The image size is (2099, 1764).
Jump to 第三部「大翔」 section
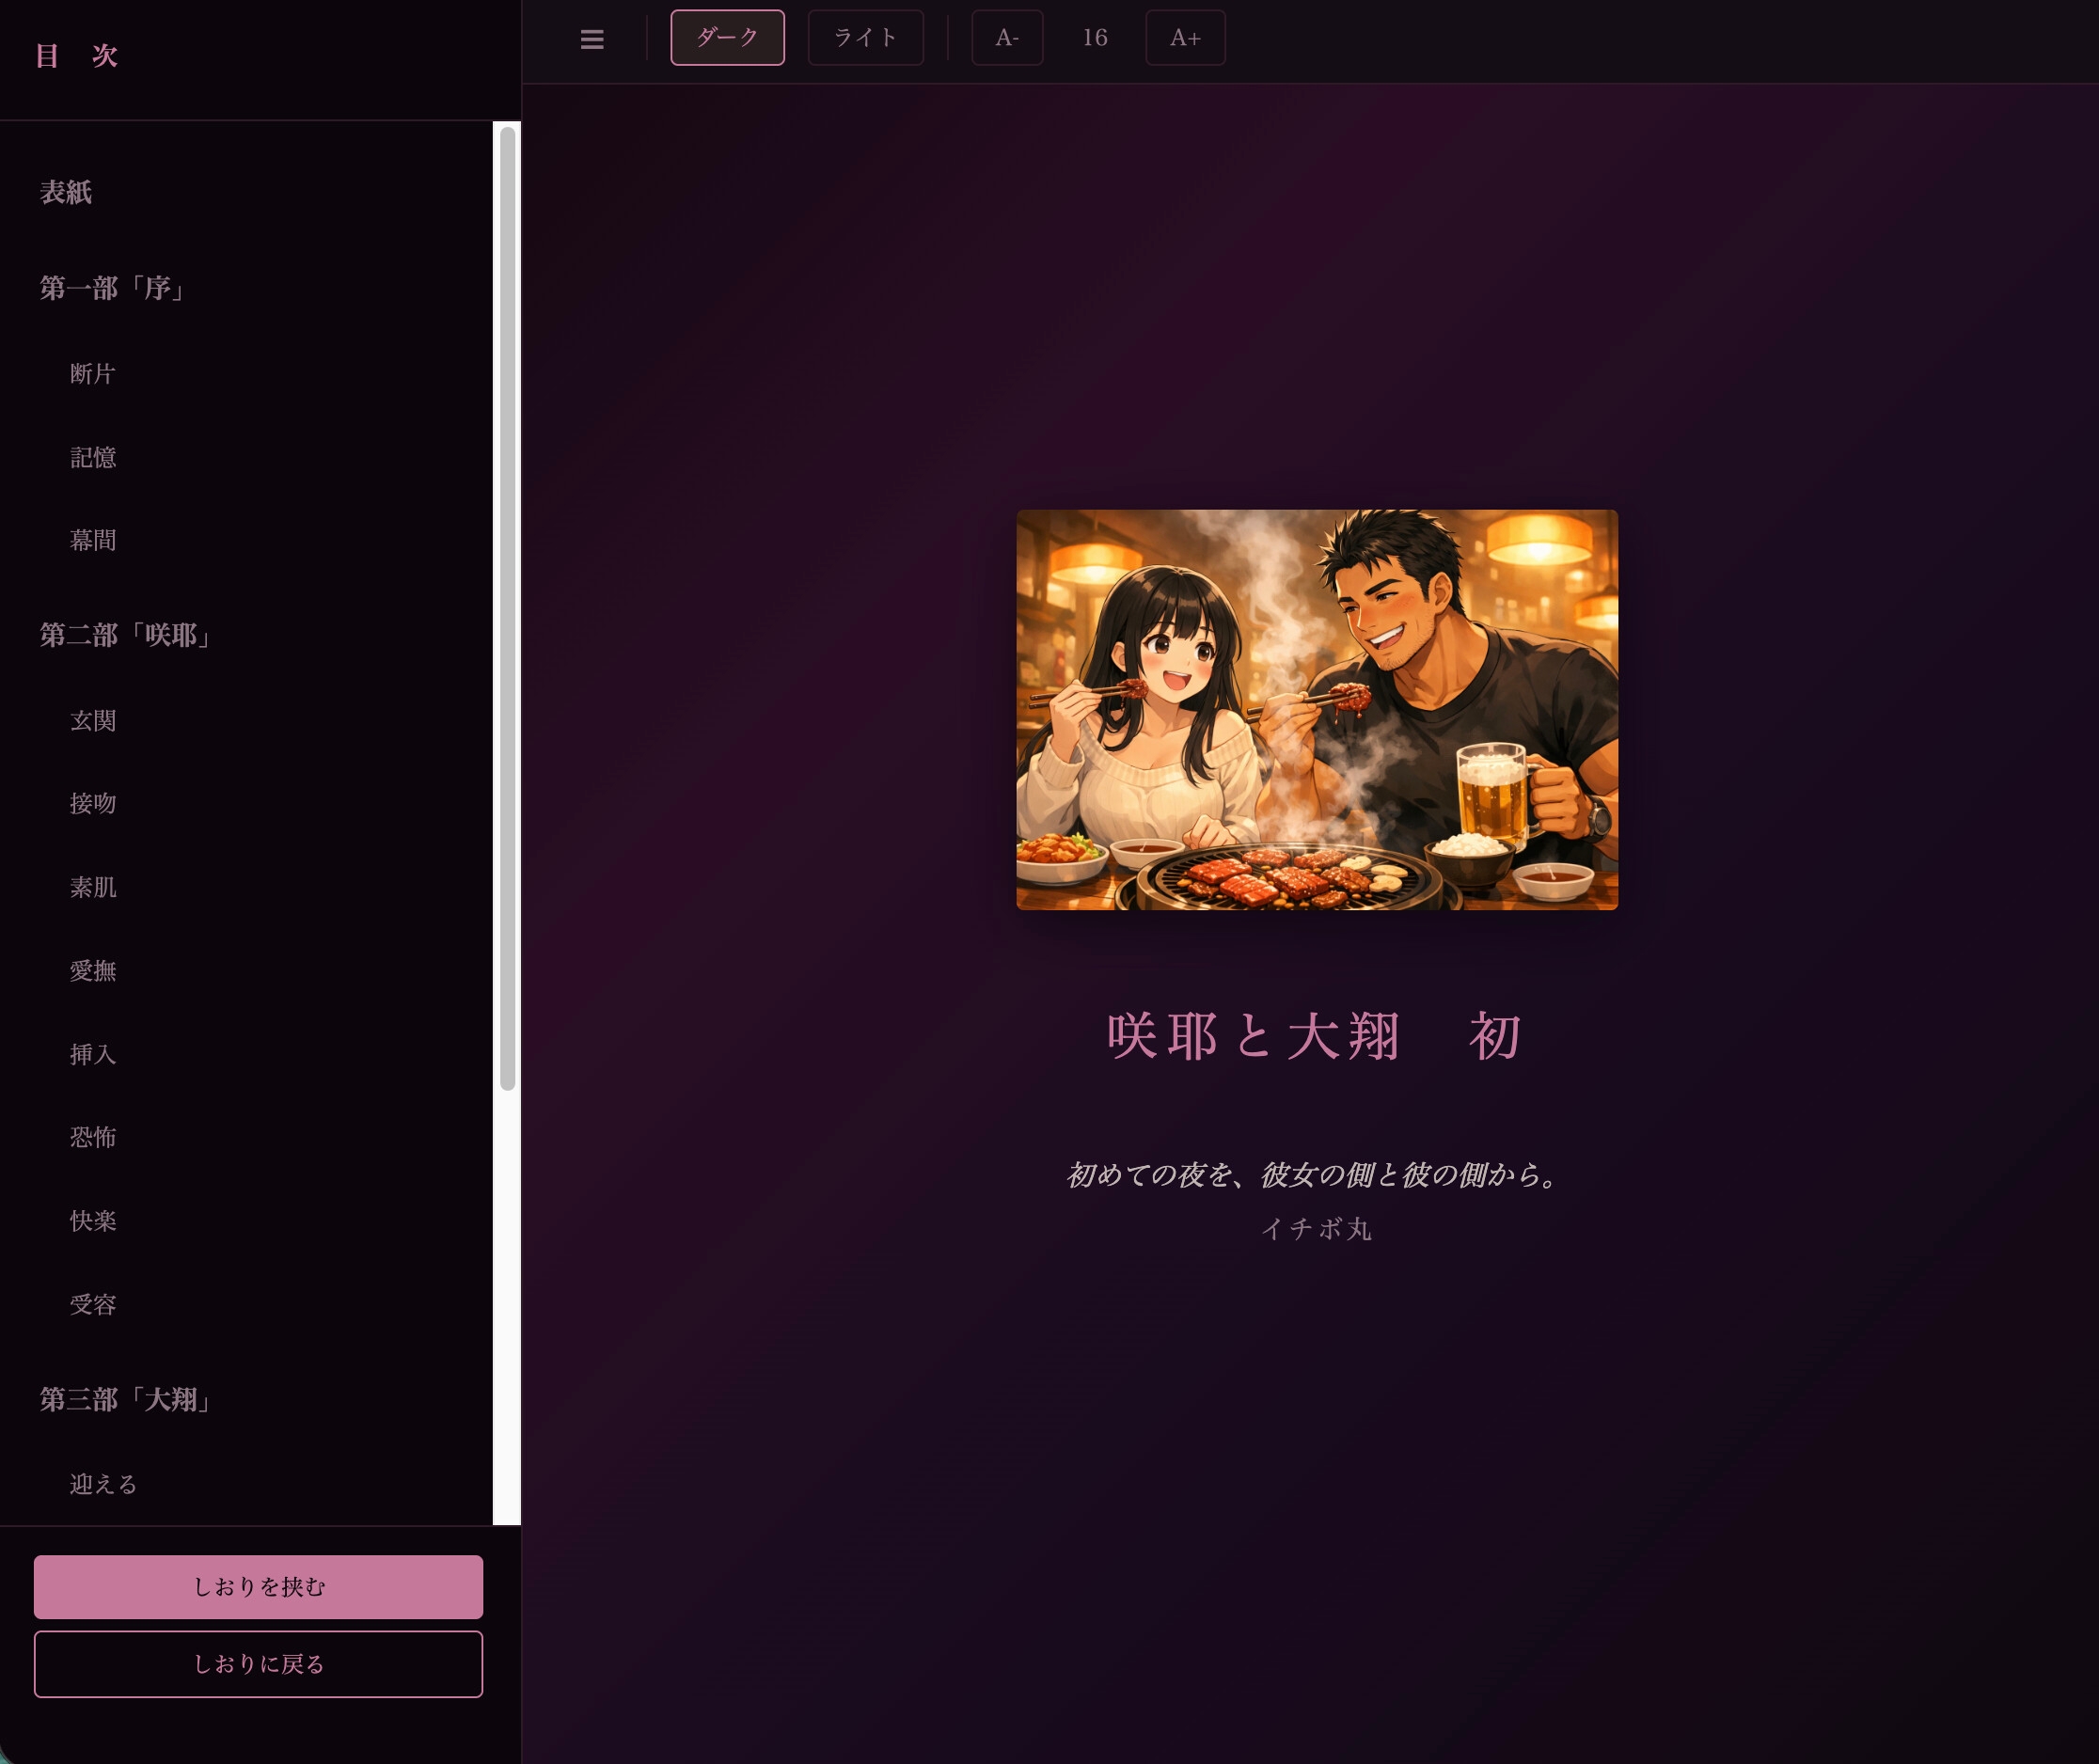pyautogui.click(x=126, y=1400)
